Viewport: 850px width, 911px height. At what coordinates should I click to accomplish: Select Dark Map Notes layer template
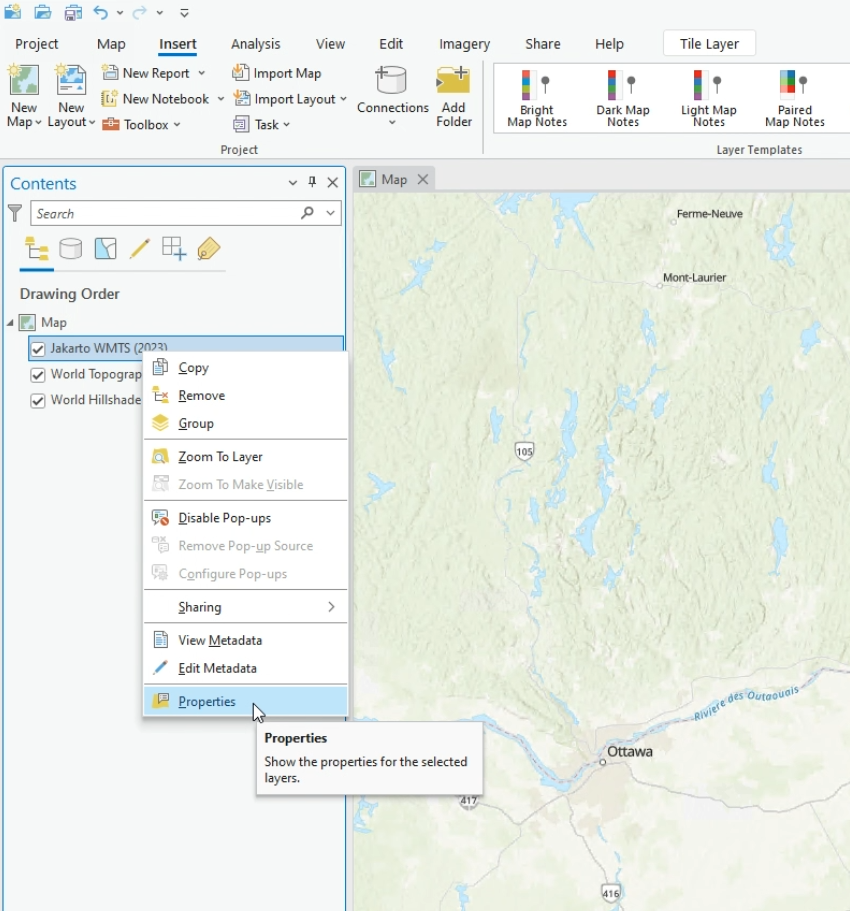coord(622,97)
